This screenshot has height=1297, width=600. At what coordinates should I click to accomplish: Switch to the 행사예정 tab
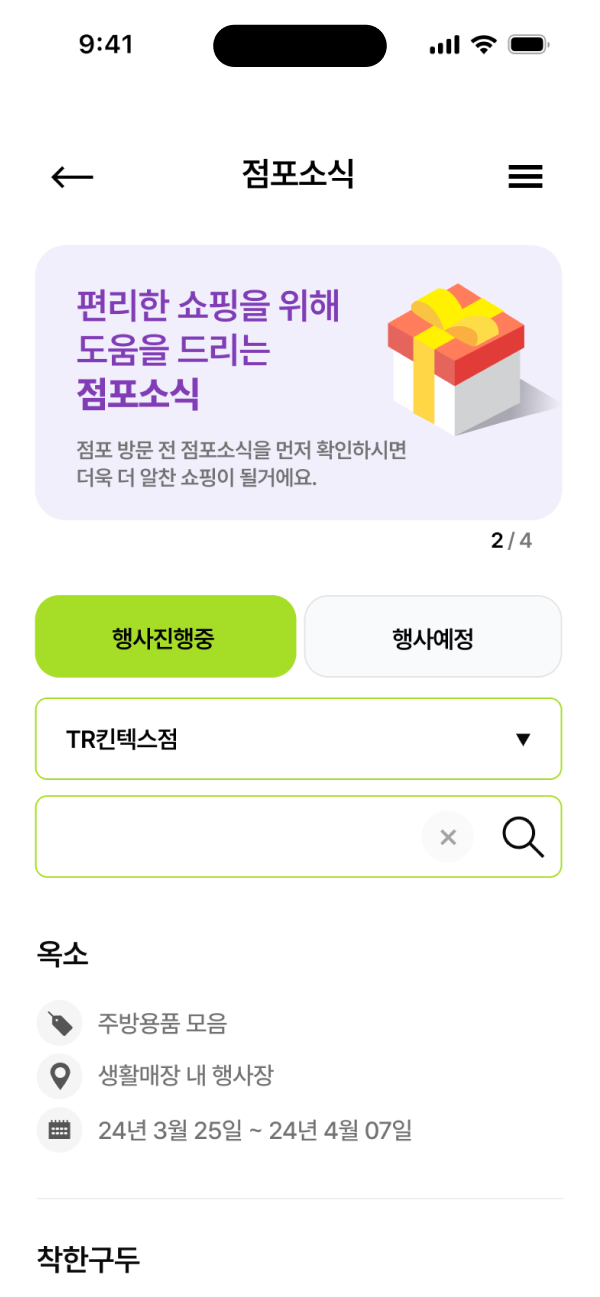tap(432, 636)
